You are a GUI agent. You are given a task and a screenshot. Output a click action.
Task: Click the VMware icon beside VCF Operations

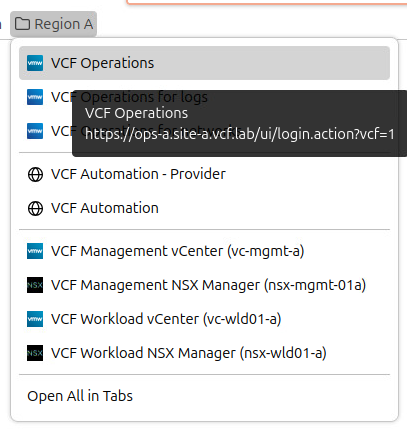pyautogui.click(x=35, y=63)
